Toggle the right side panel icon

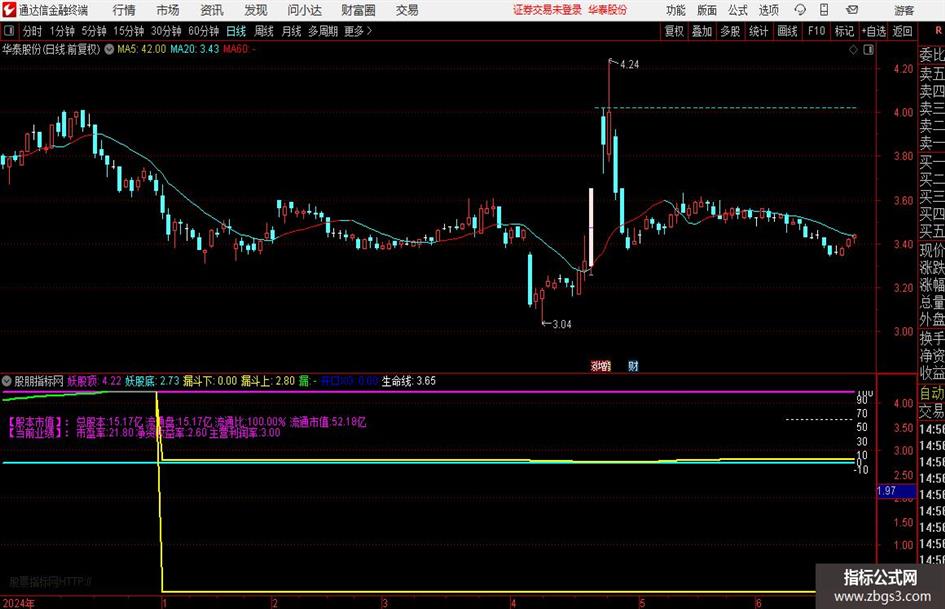[868, 49]
